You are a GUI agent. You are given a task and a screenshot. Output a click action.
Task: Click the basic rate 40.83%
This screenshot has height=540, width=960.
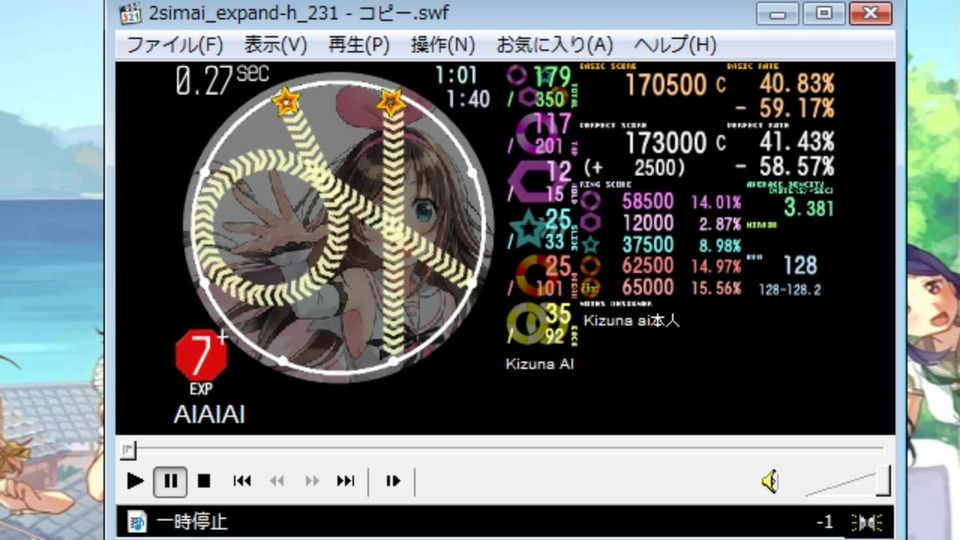pyautogui.click(x=797, y=84)
